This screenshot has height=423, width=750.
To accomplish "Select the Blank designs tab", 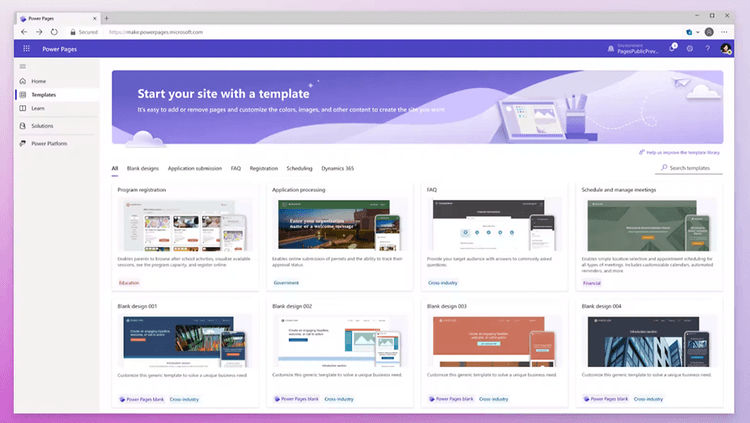I will click(143, 168).
